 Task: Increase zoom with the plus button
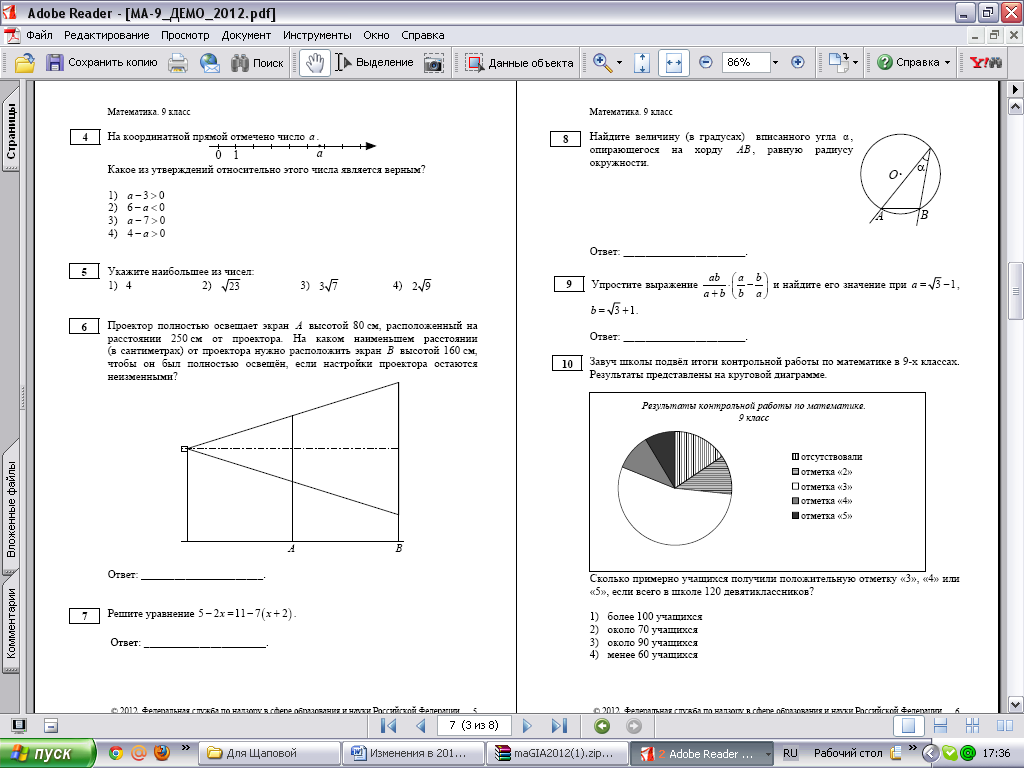[x=797, y=62]
